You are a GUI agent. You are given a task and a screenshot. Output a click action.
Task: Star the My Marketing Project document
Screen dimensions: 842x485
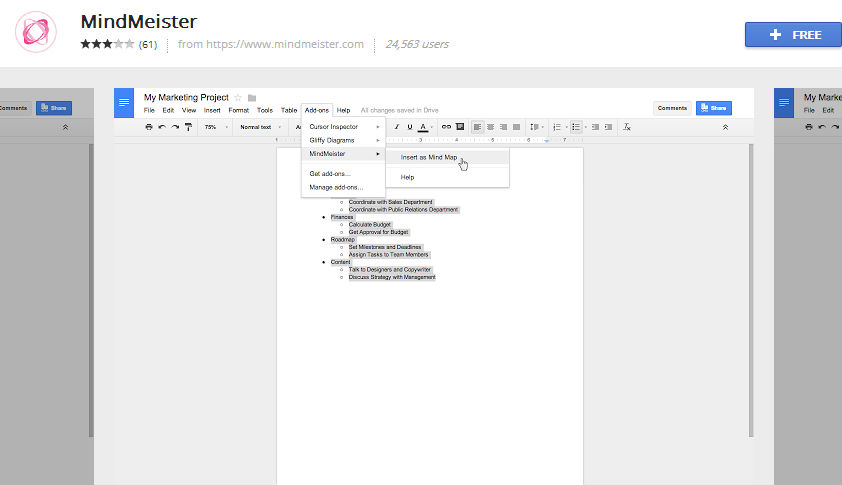(238, 98)
